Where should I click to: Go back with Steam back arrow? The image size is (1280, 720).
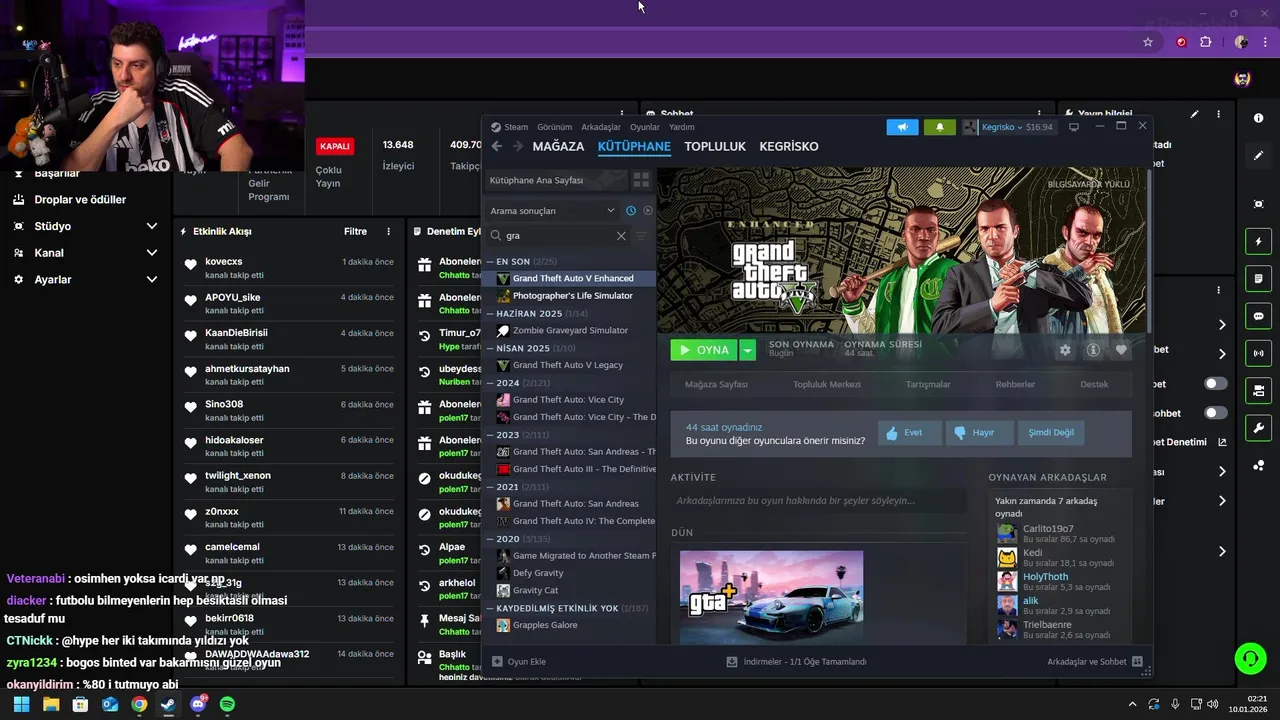coord(496,146)
